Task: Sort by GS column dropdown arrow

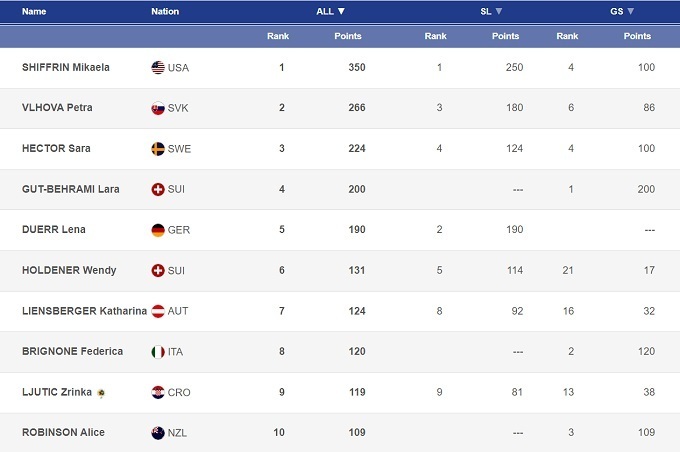Action: pyautogui.click(x=631, y=11)
